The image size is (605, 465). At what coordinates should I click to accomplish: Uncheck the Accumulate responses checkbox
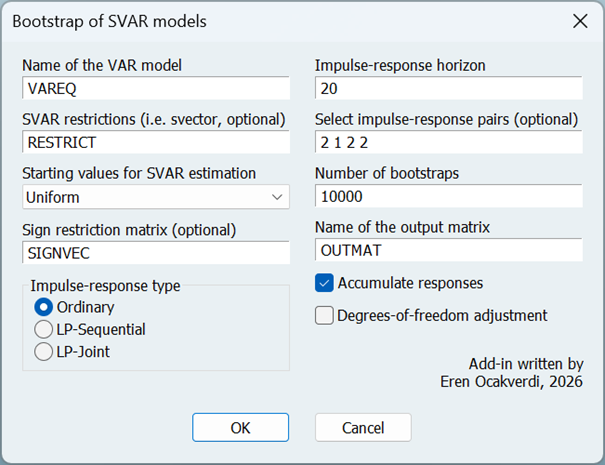[x=325, y=283]
